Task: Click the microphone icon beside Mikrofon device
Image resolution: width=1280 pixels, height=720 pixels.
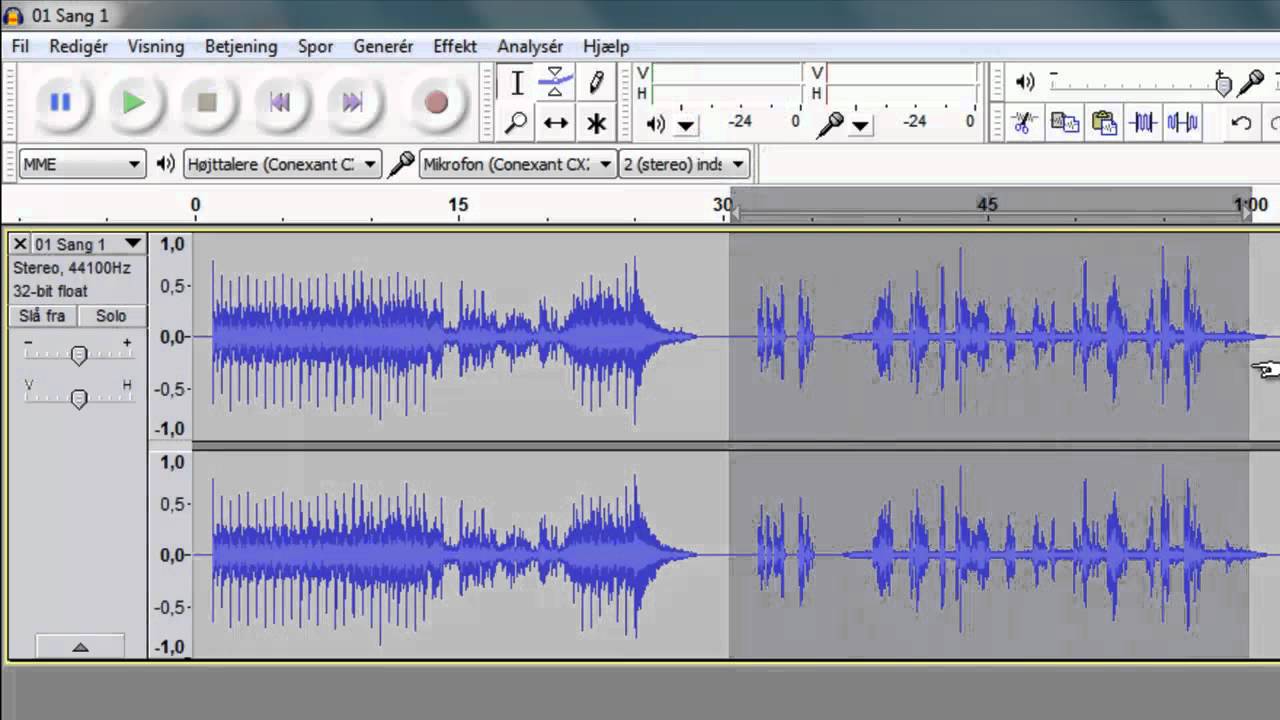Action: pyautogui.click(x=401, y=164)
